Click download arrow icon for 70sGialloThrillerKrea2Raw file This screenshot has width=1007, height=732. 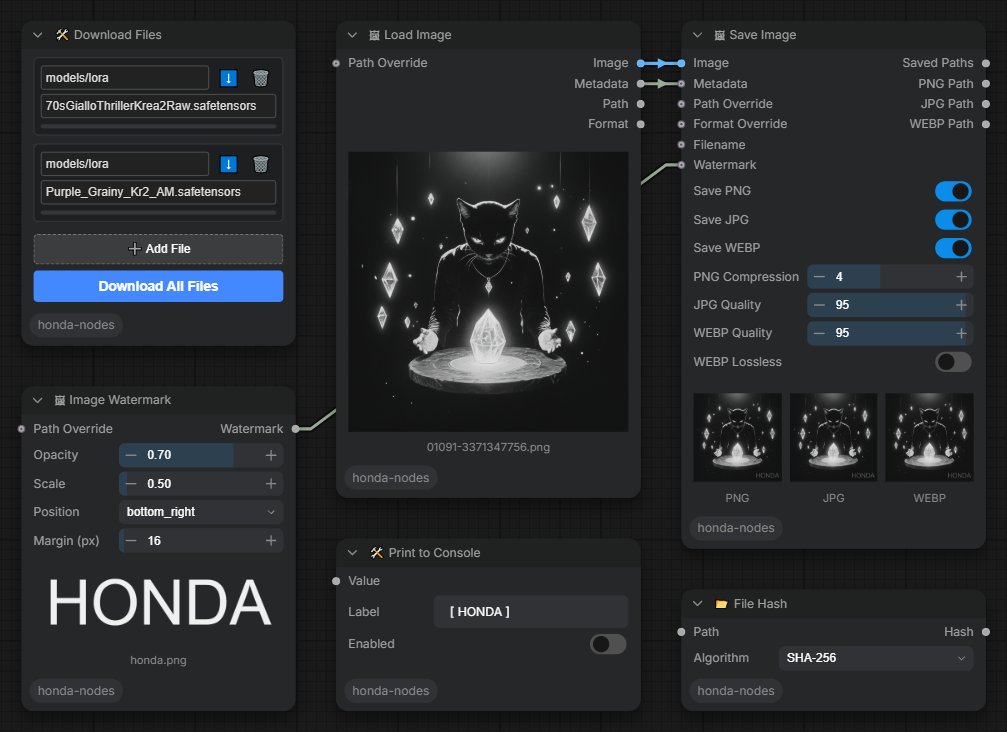(x=229, y=78)
